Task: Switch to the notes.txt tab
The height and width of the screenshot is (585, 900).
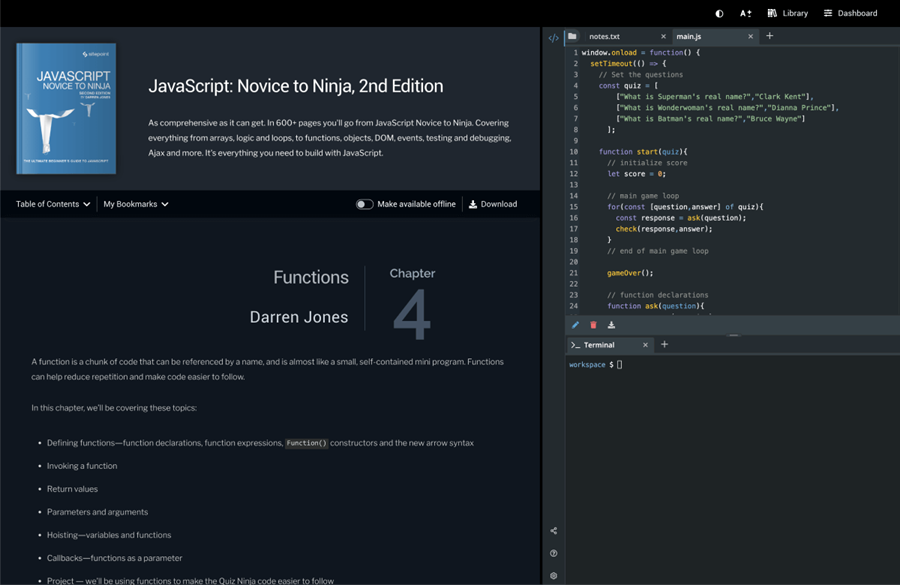Action: click(x=605, y=37)
